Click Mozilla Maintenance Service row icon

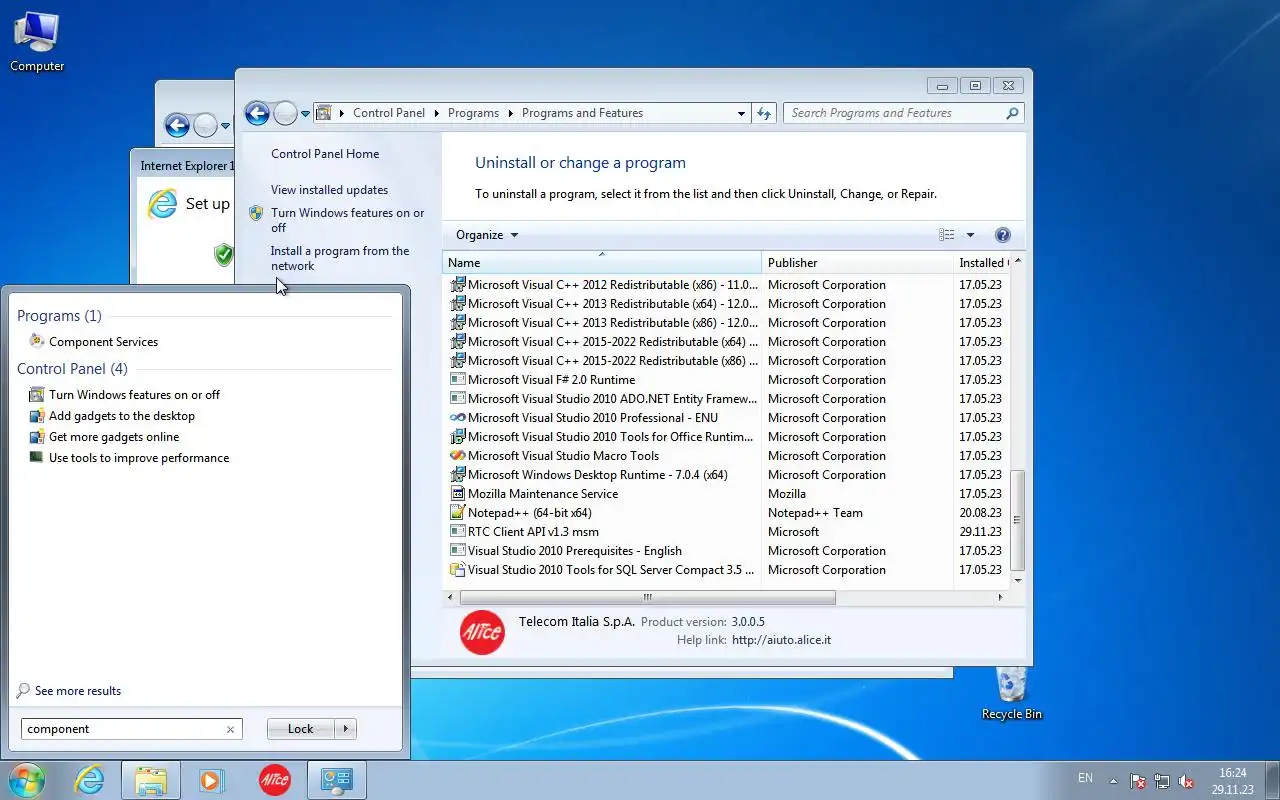pos(458,493)
